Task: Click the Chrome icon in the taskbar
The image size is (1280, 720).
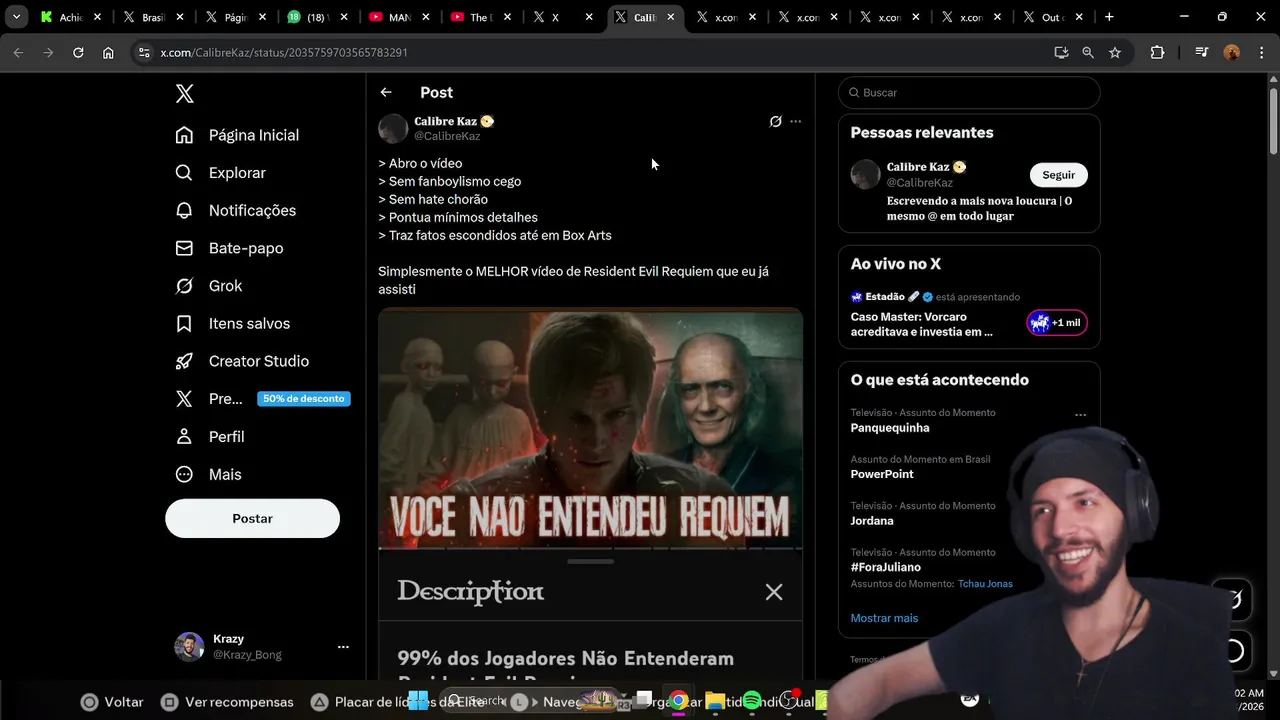Action: point(679,700)
